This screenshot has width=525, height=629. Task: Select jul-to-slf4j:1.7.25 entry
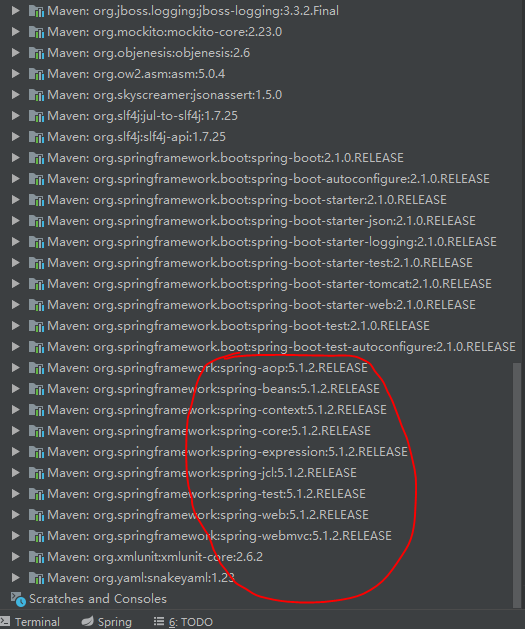(142, 116)
